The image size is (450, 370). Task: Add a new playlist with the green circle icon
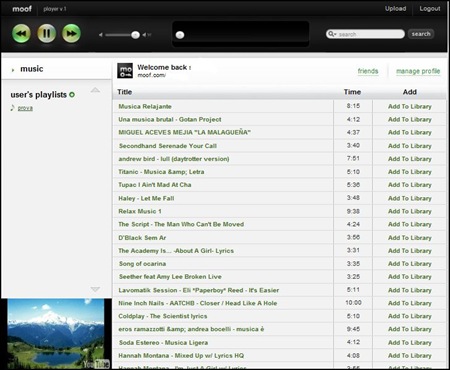(72, 95)
